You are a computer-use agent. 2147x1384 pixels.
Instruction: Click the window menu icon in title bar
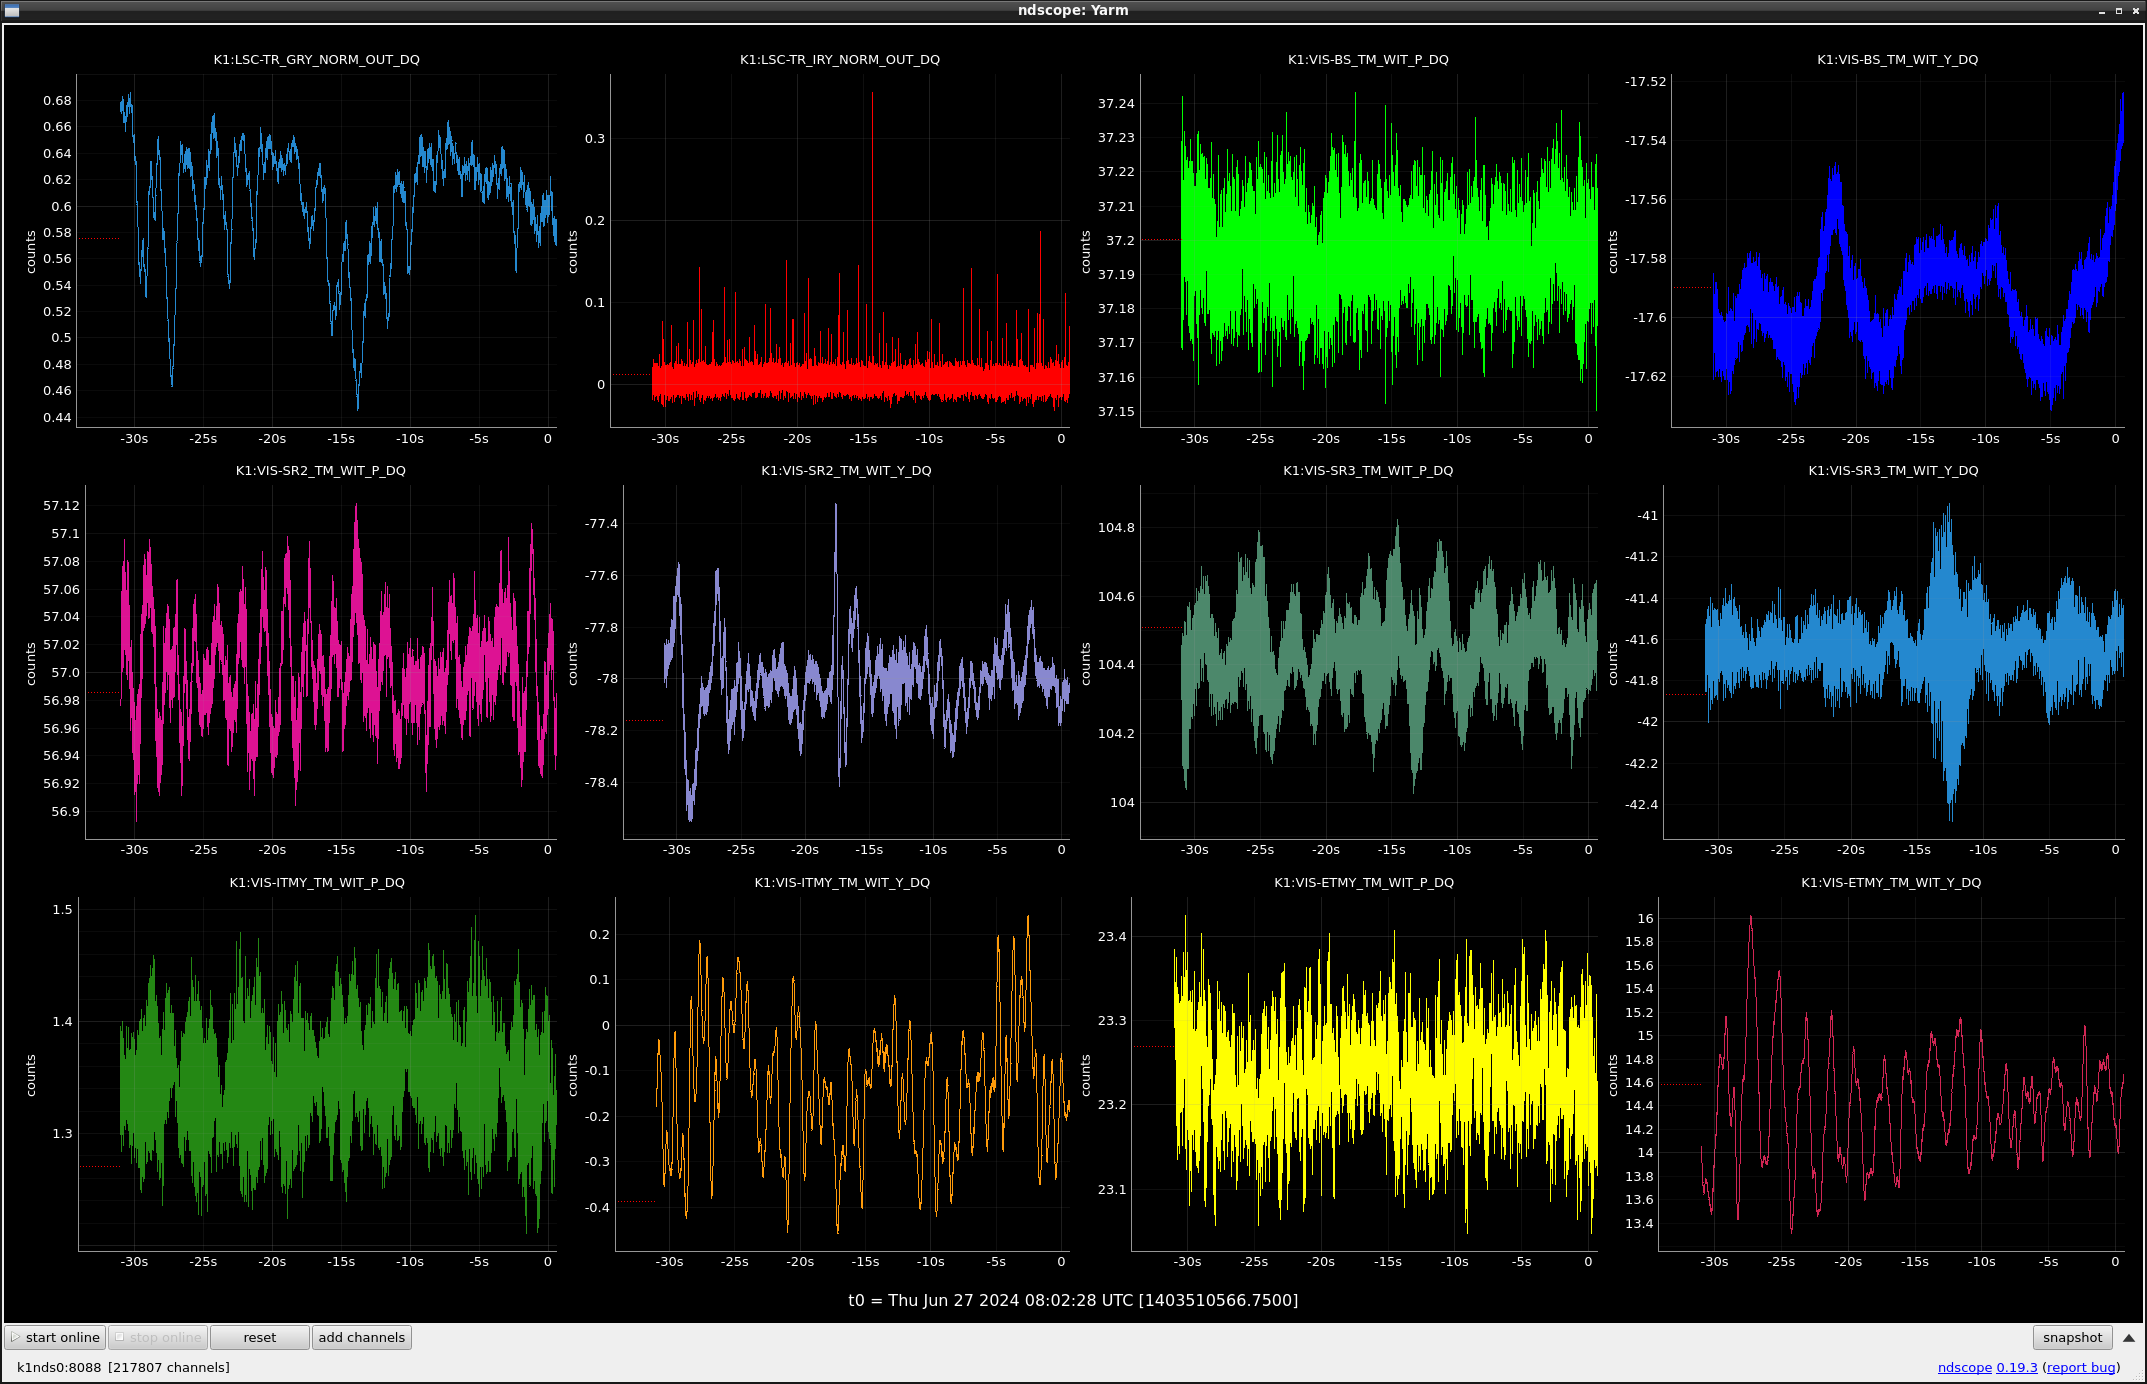[x=12, y=10]
